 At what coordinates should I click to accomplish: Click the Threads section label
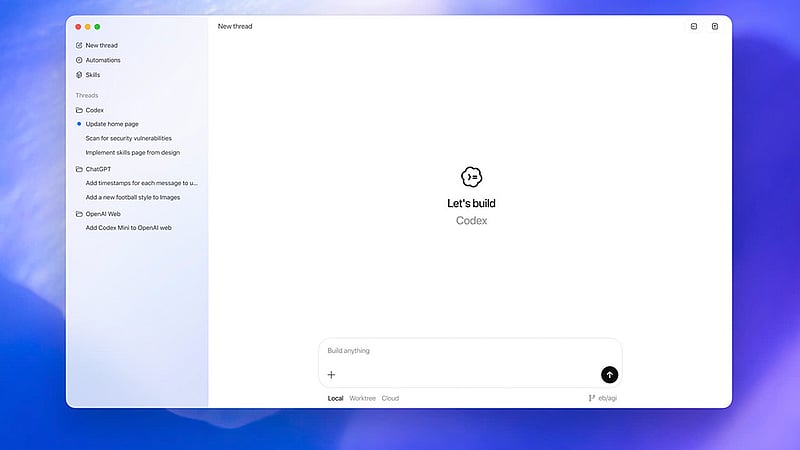coord(87,95)
